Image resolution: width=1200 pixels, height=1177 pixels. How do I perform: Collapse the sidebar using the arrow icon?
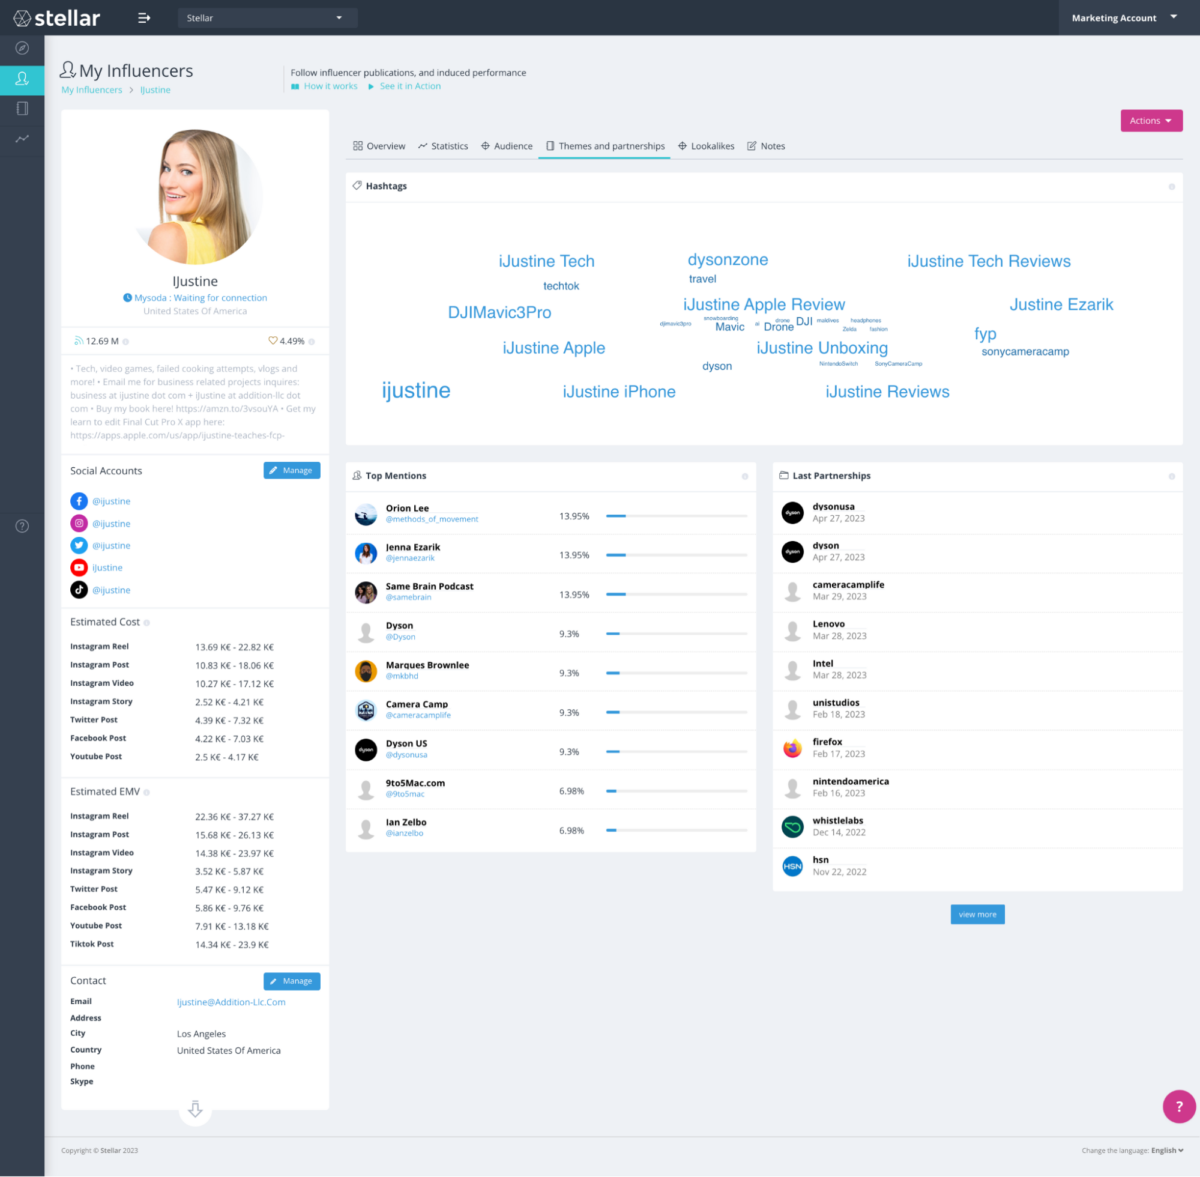click(x=143, y=17)
